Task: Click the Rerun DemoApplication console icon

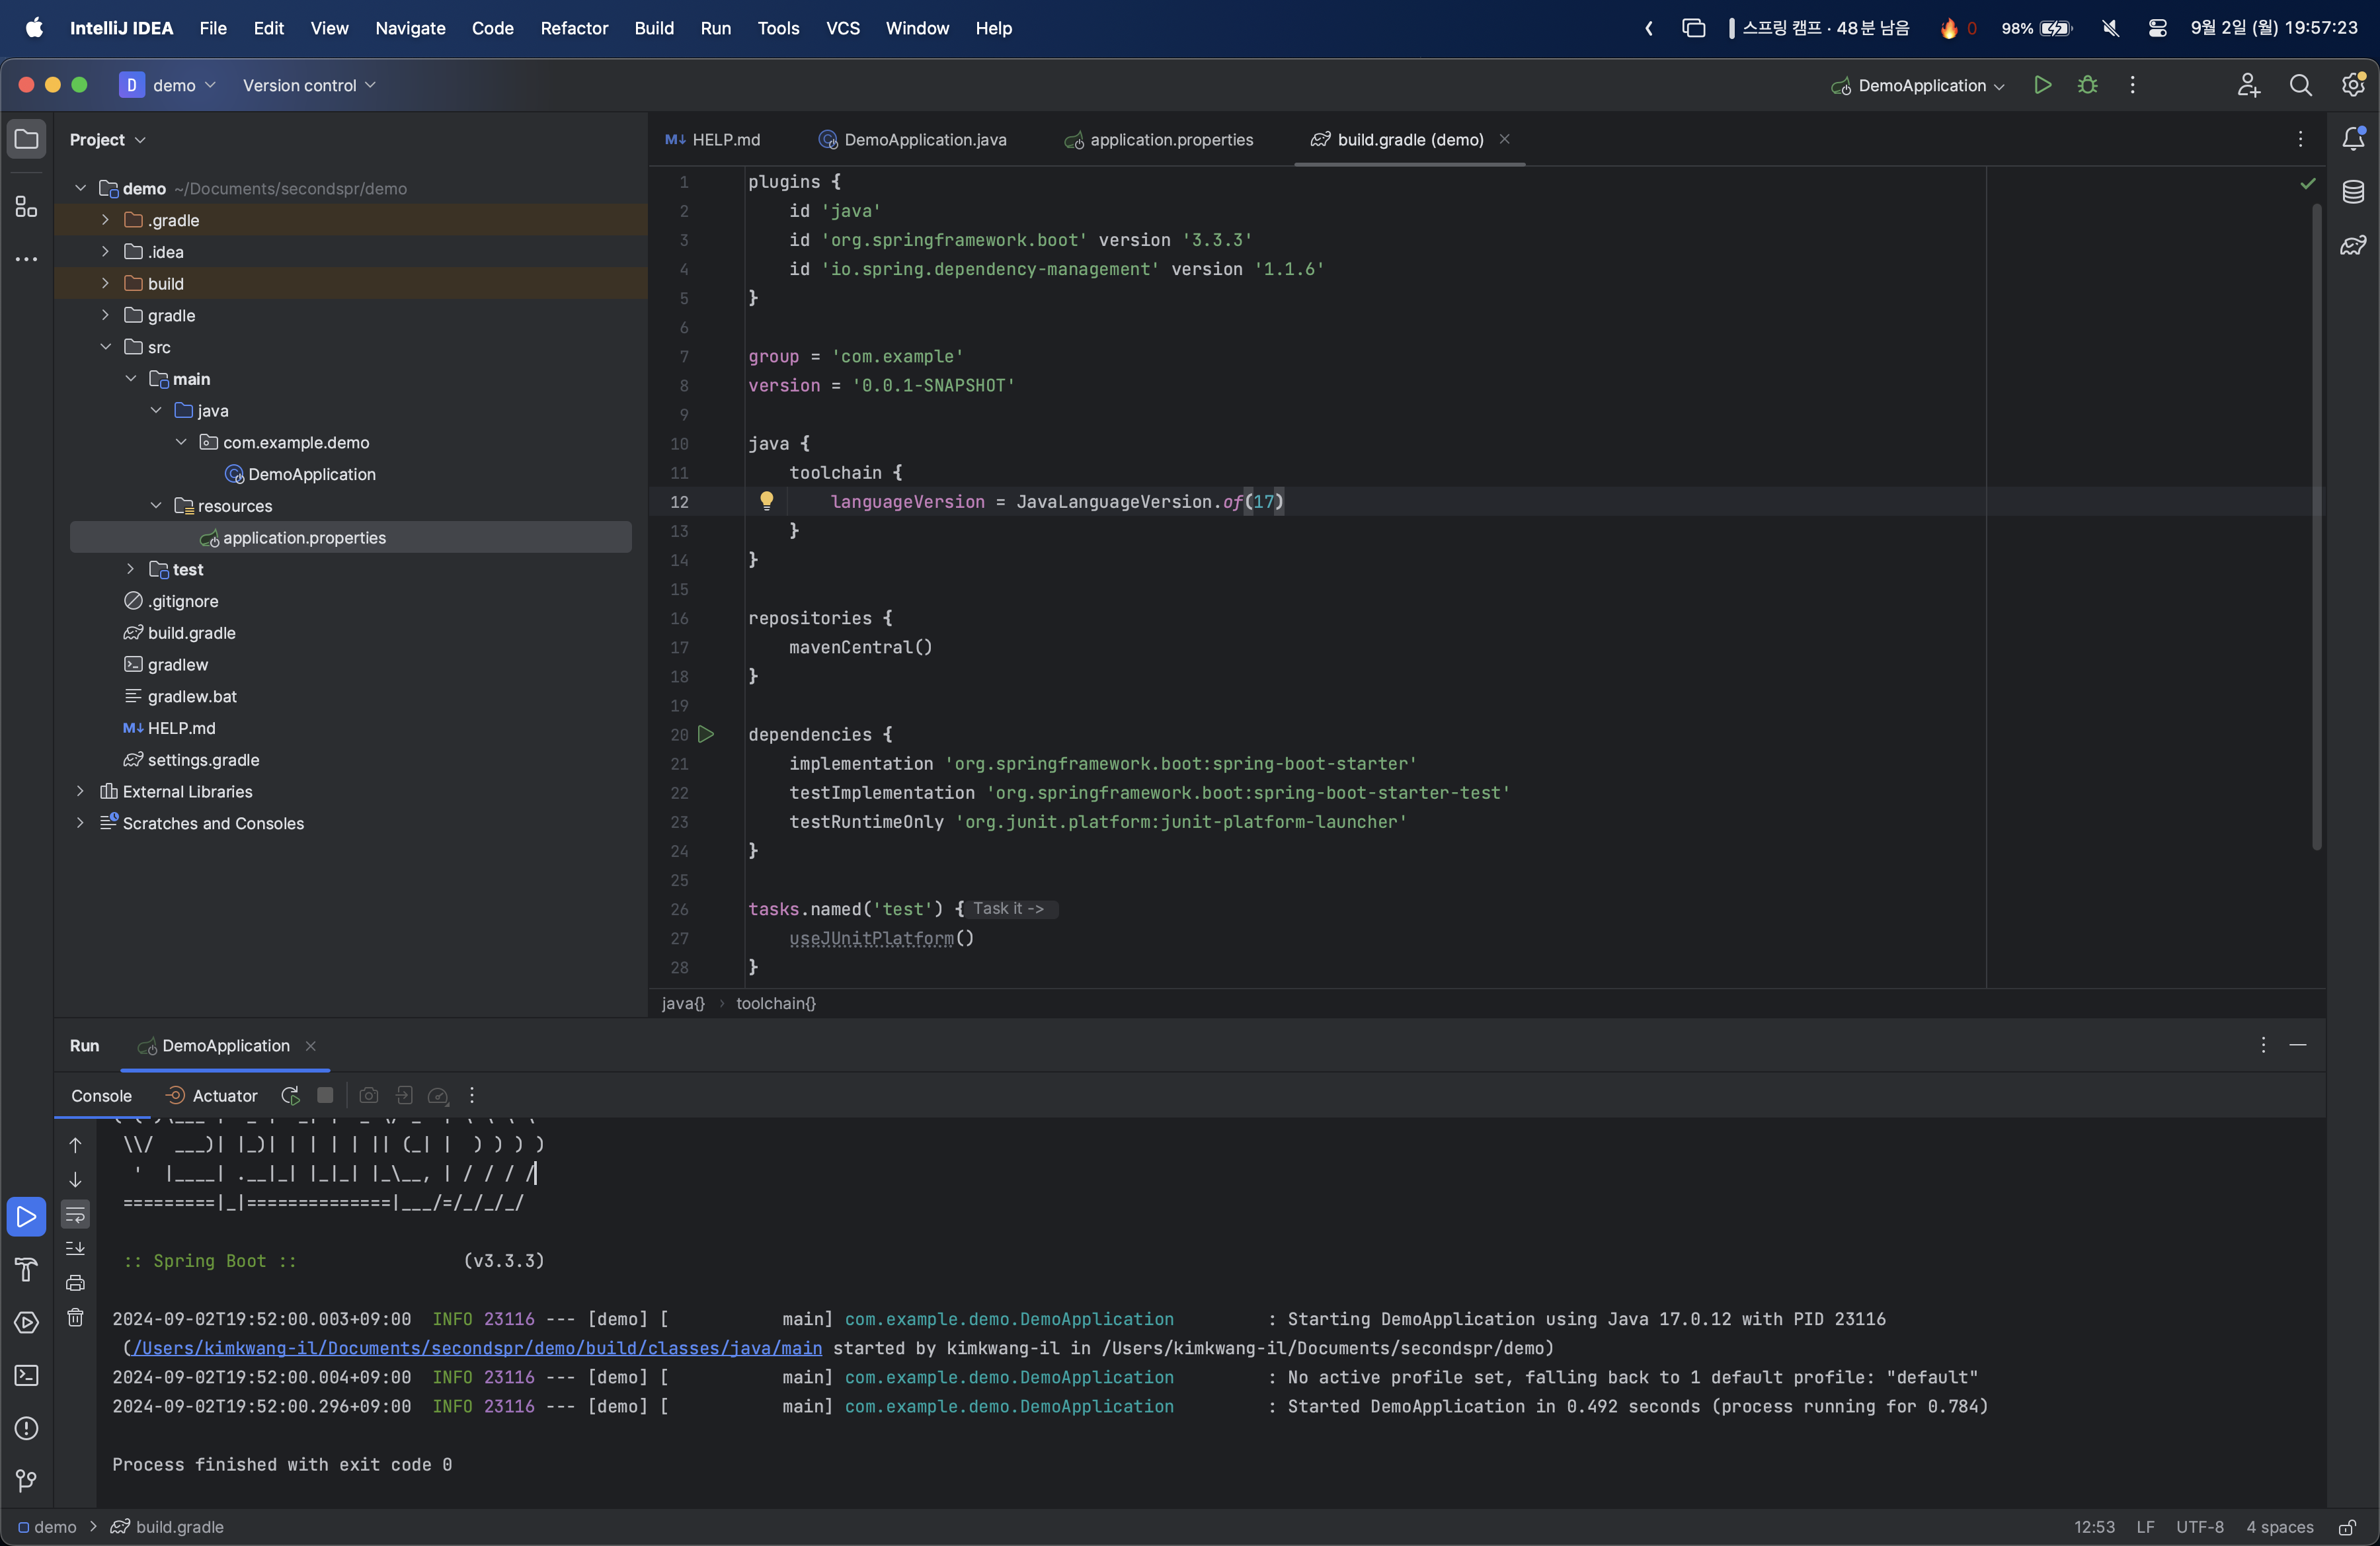Action: pyautogui.click(x=290, y=1096)
